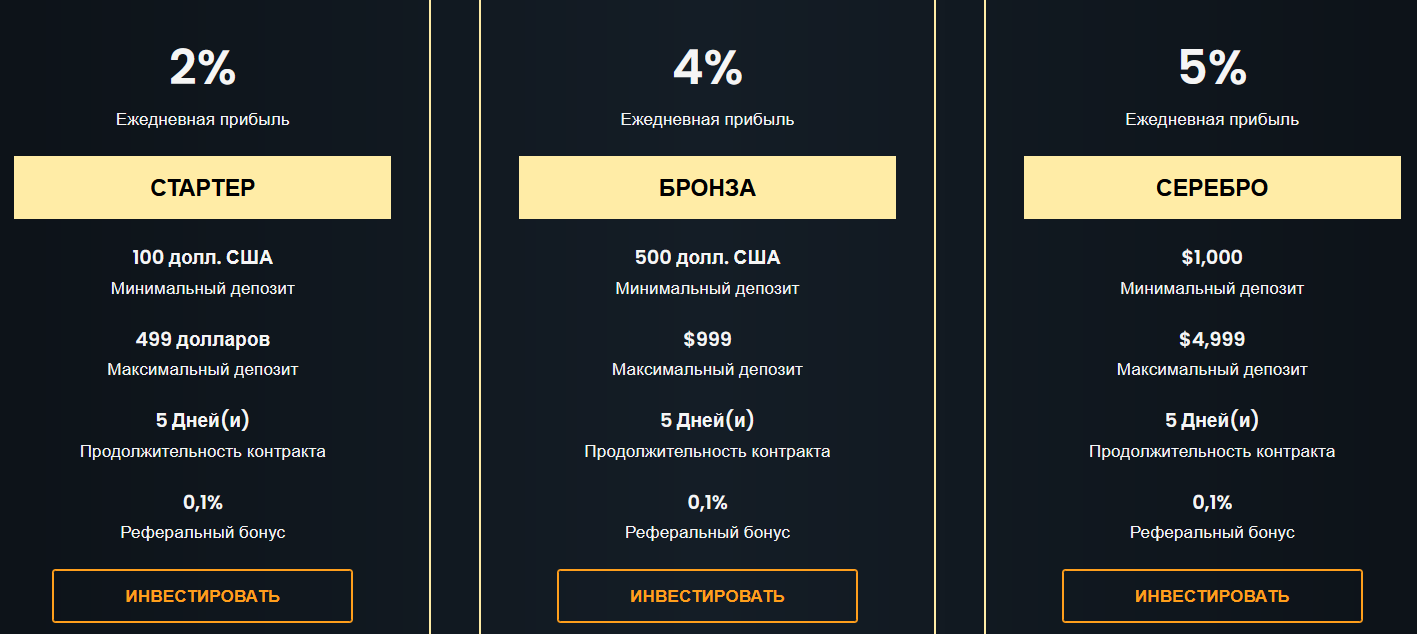Select the БРОНЗА plan title banner

click(707, 187)
